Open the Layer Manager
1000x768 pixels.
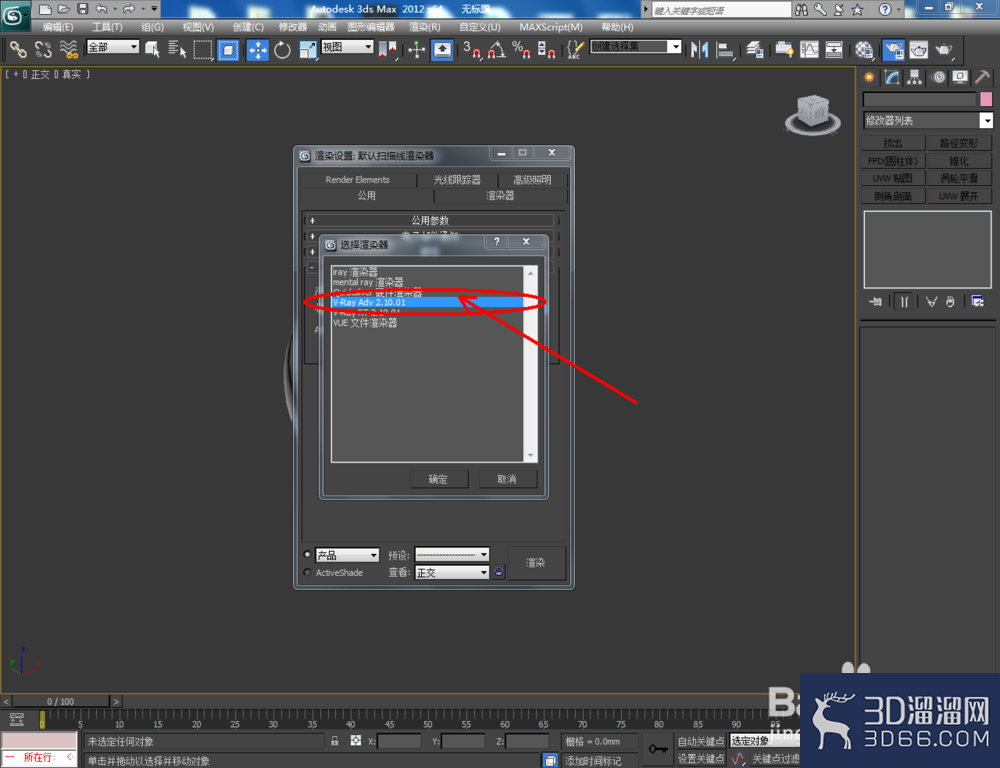point(754,49)
